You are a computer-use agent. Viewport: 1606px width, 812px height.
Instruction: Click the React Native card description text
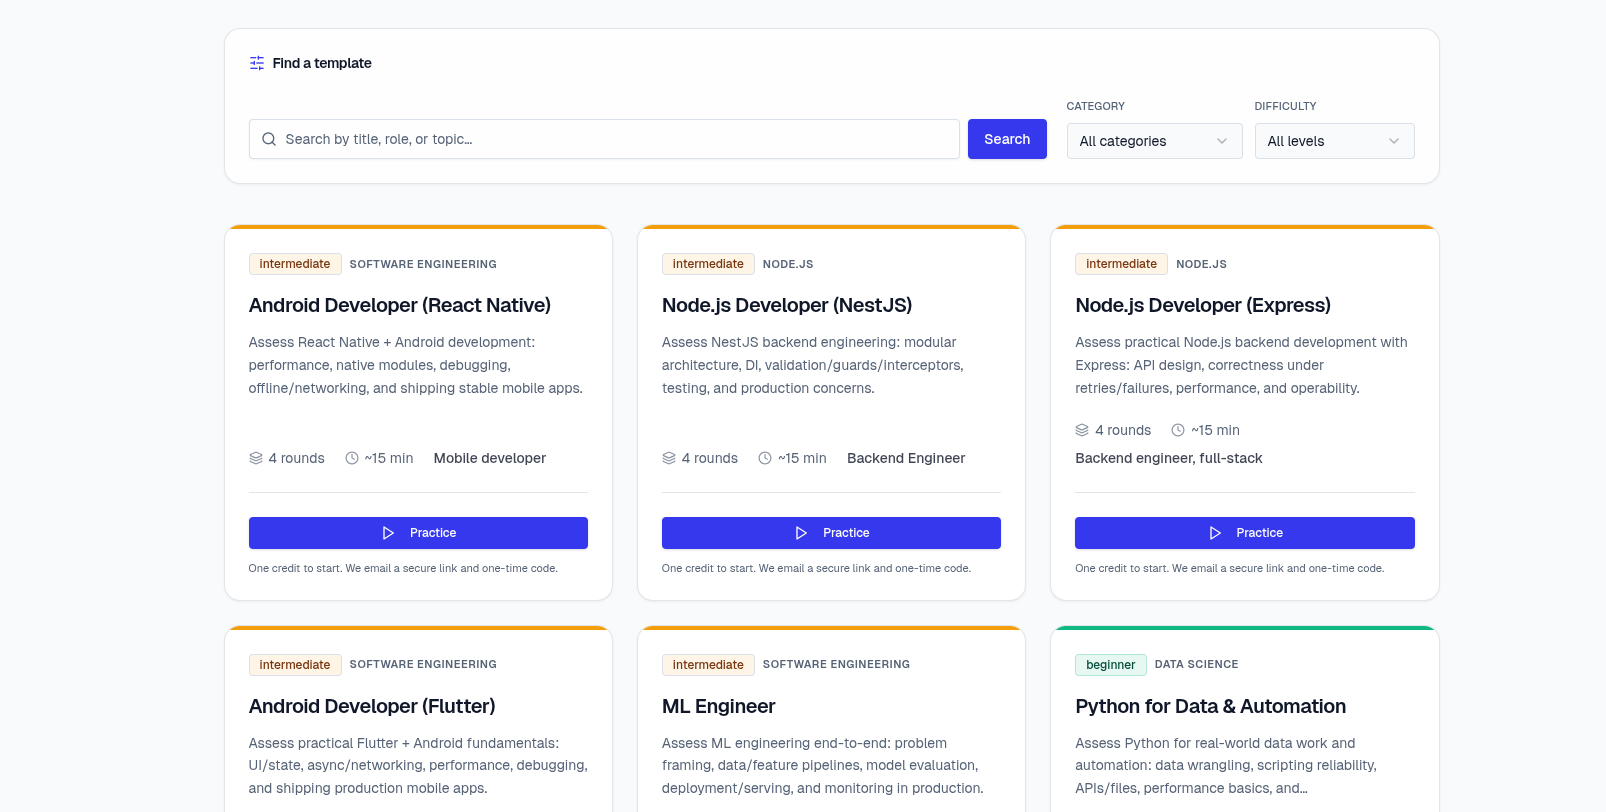tap(416, 365)
